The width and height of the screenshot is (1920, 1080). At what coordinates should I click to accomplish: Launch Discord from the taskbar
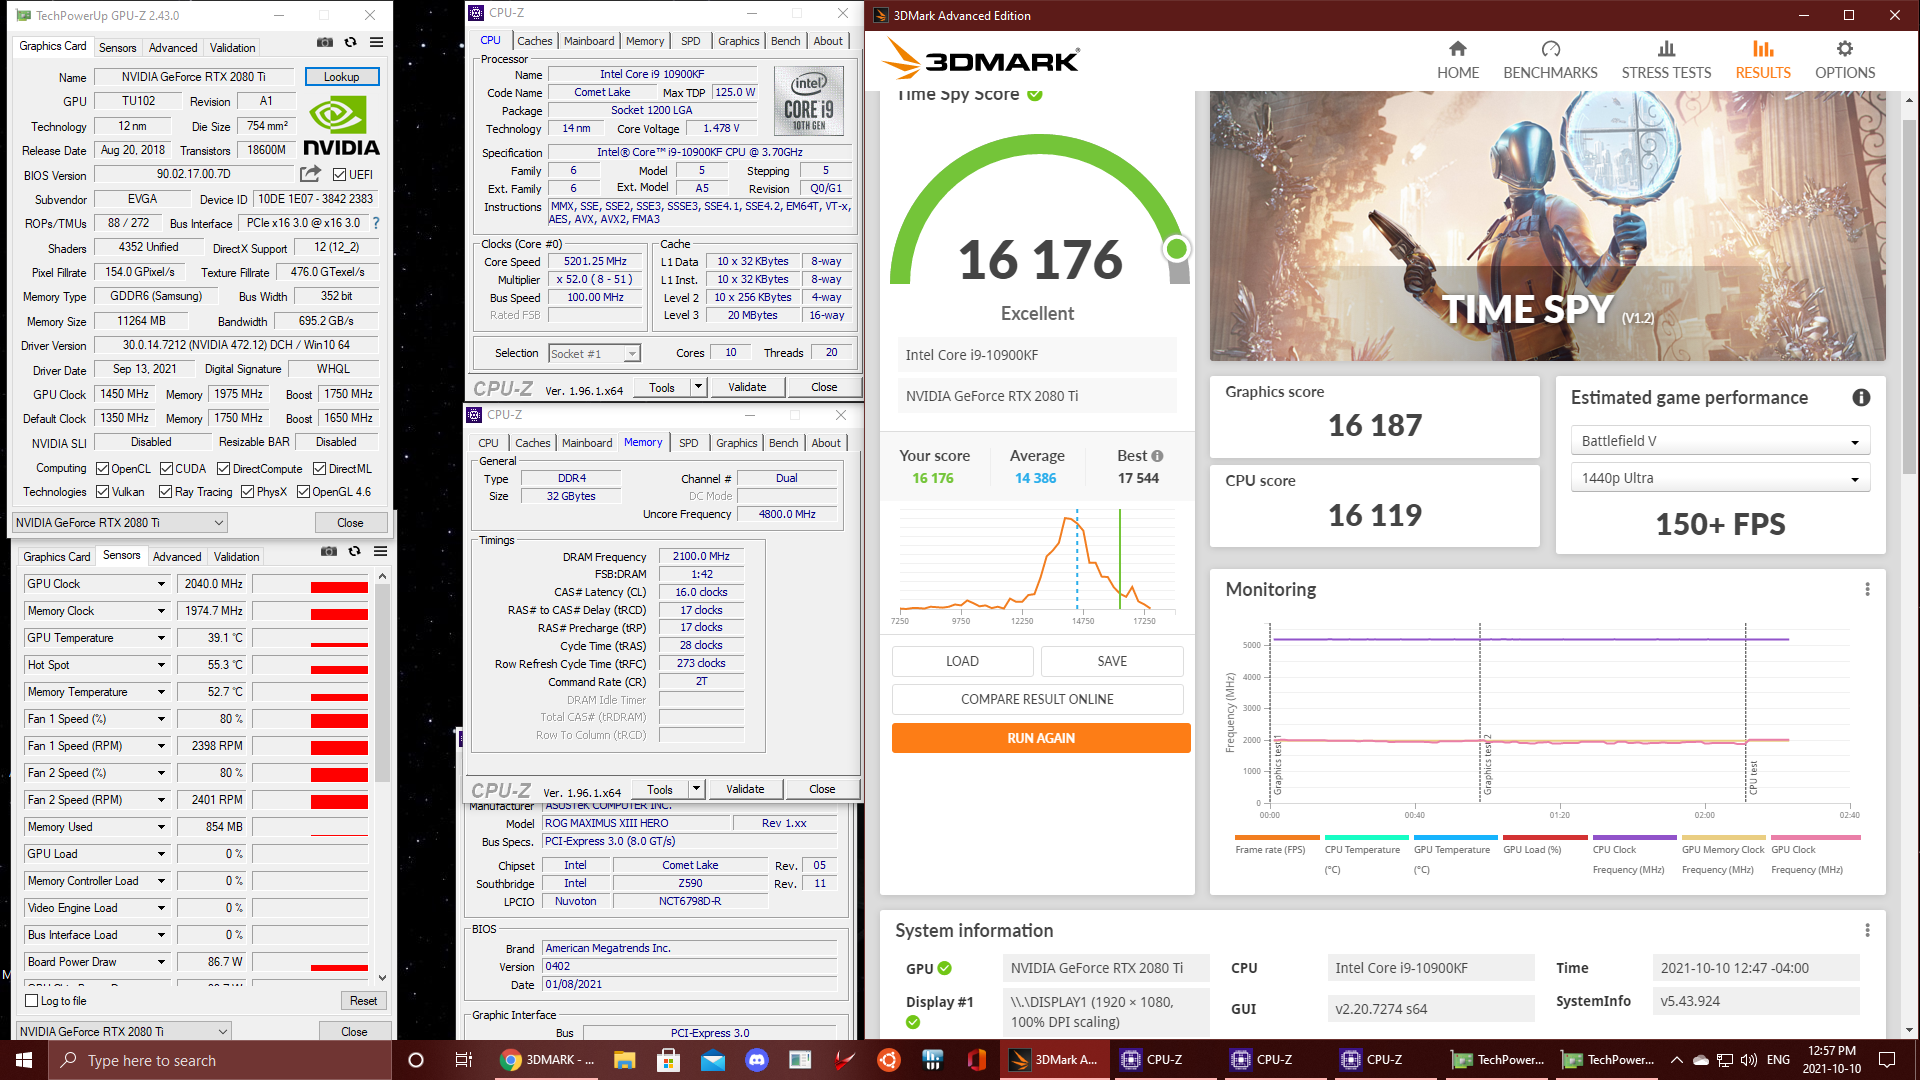click(756, 1060)
